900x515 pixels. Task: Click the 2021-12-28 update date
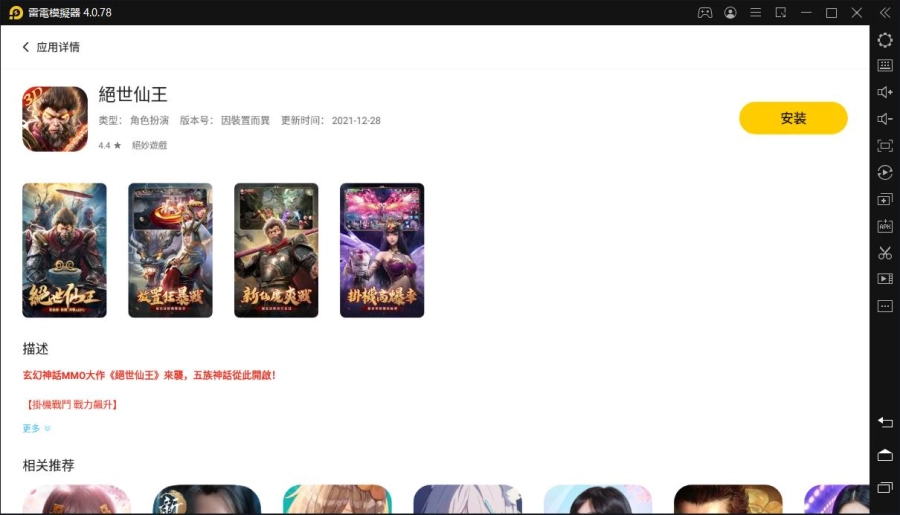(356, 121)
